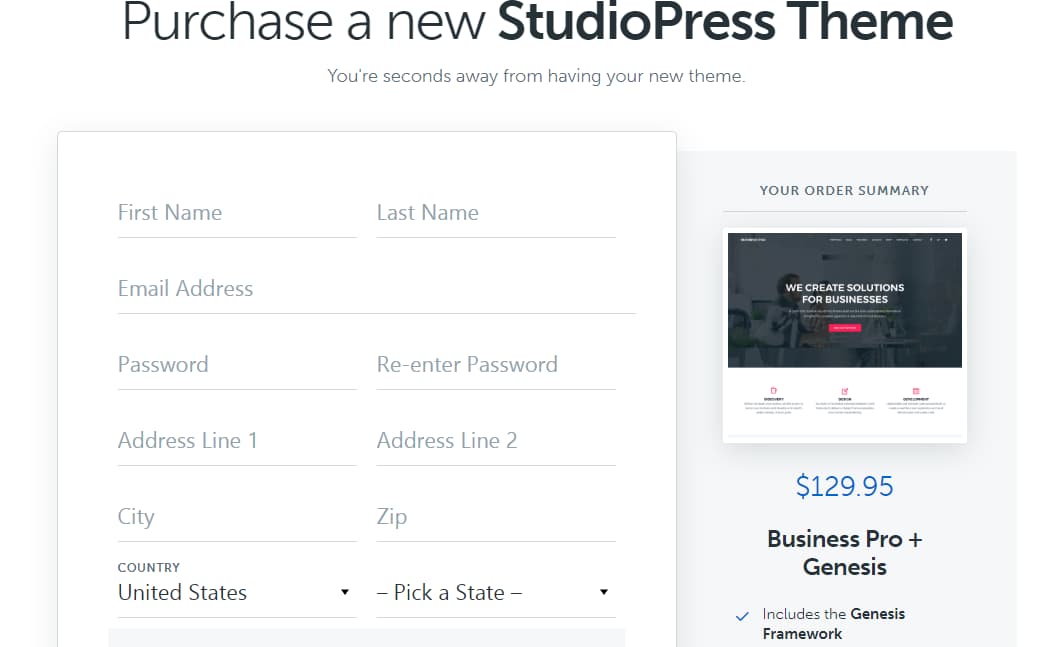Click the Business Pro theme preview thumbnail
Image resolution: width=1062 pixels, height=647 pixels.
[845, 336]
